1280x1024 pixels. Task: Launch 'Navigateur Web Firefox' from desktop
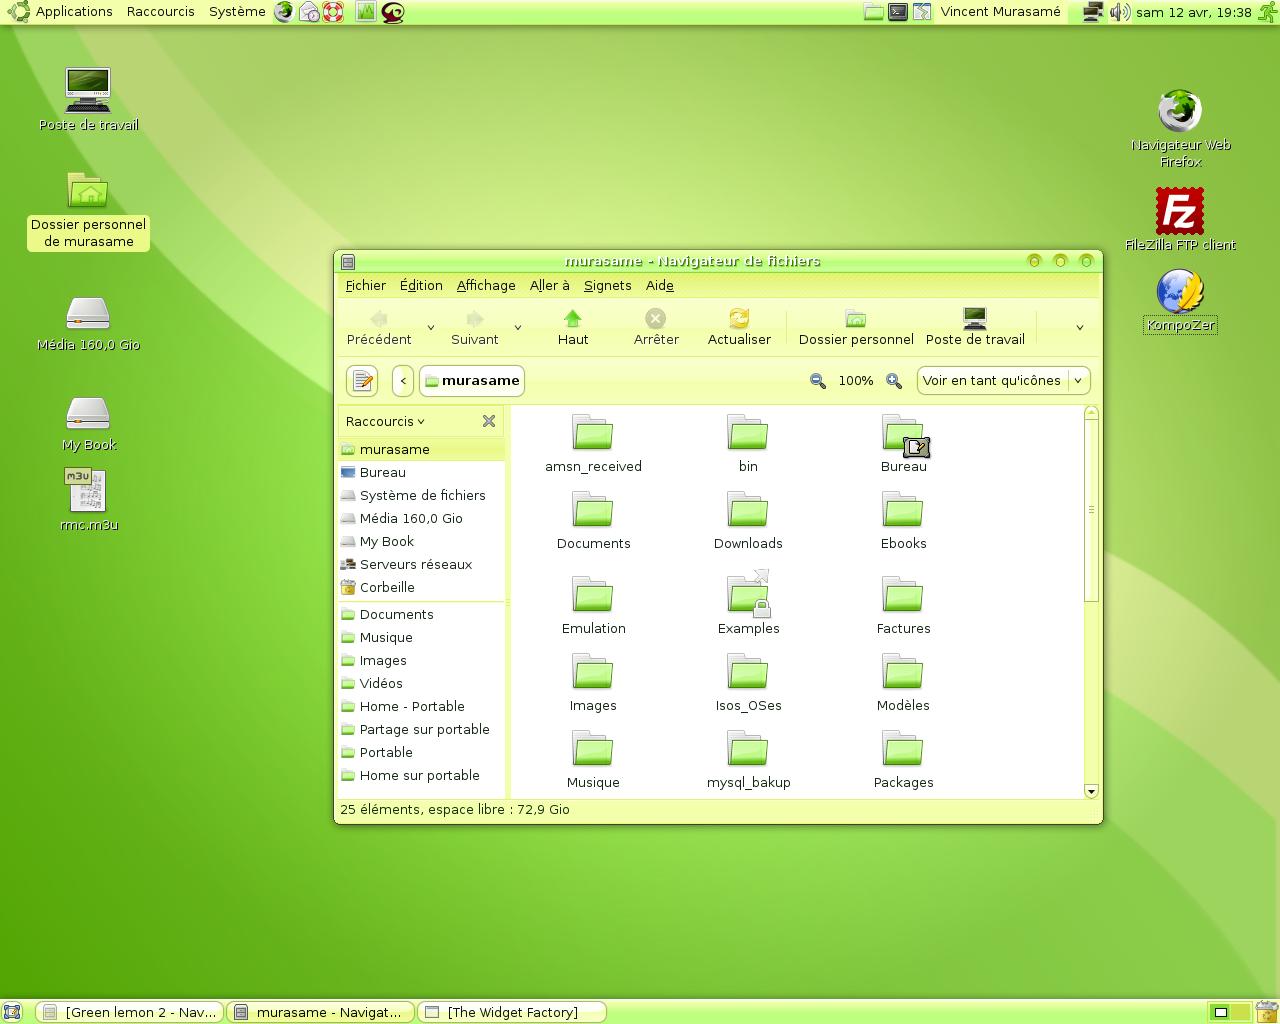coord(1180,128)
